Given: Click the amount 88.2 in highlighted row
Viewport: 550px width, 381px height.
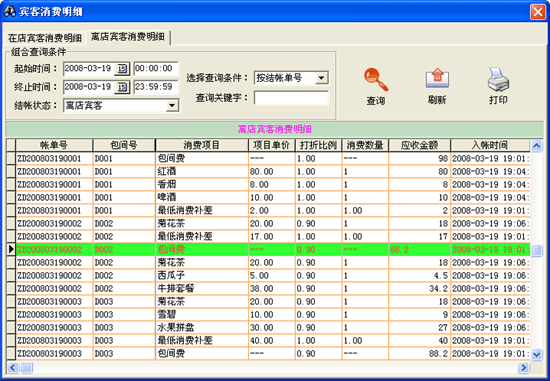Looking at the screenshot, I should (x=420, y=249).
